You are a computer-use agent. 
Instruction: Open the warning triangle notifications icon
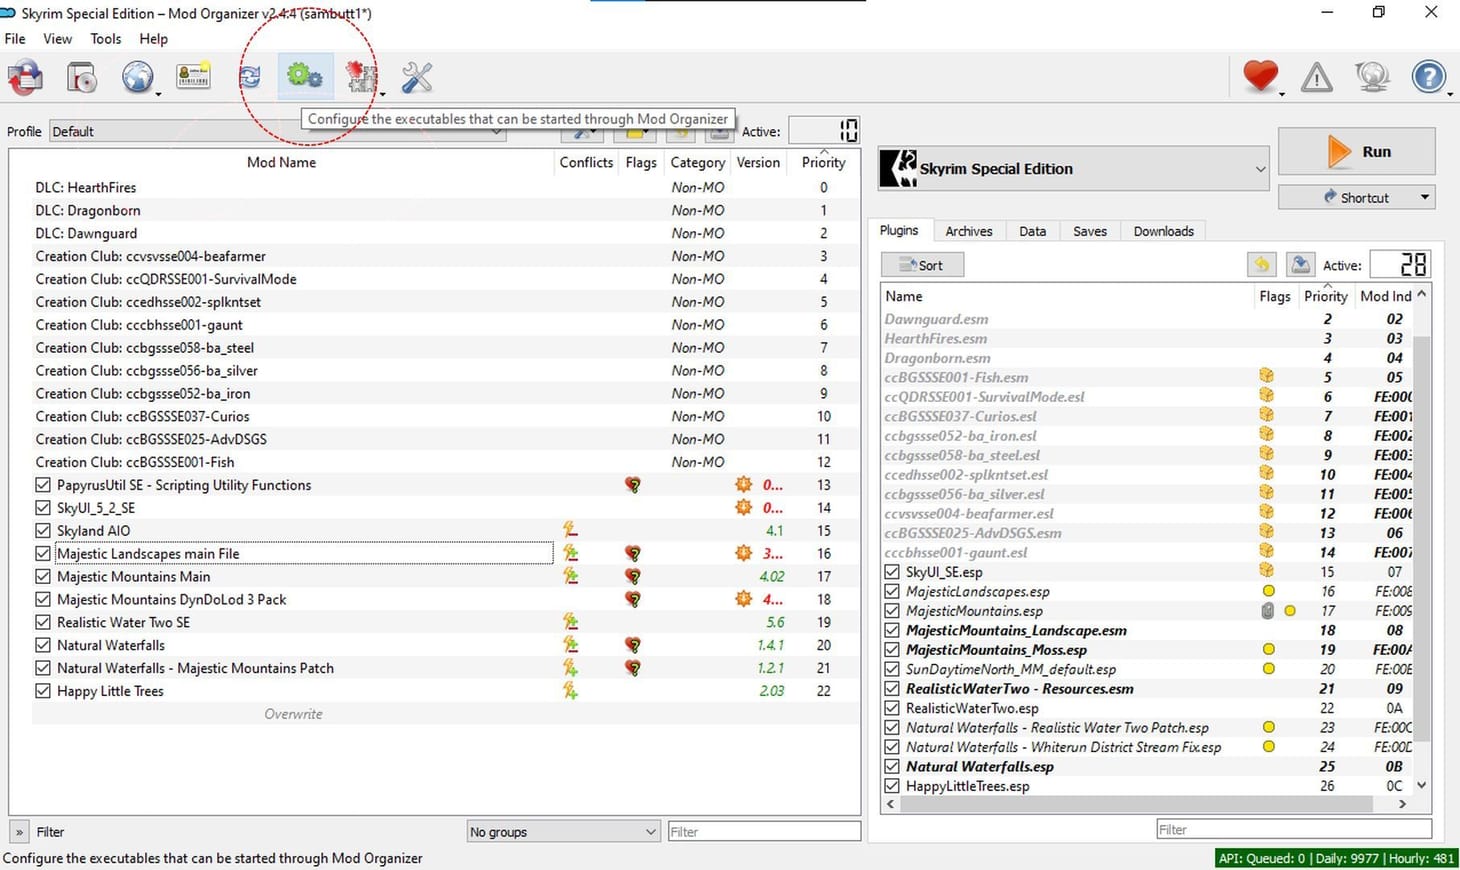click(x=1316, y=77)
